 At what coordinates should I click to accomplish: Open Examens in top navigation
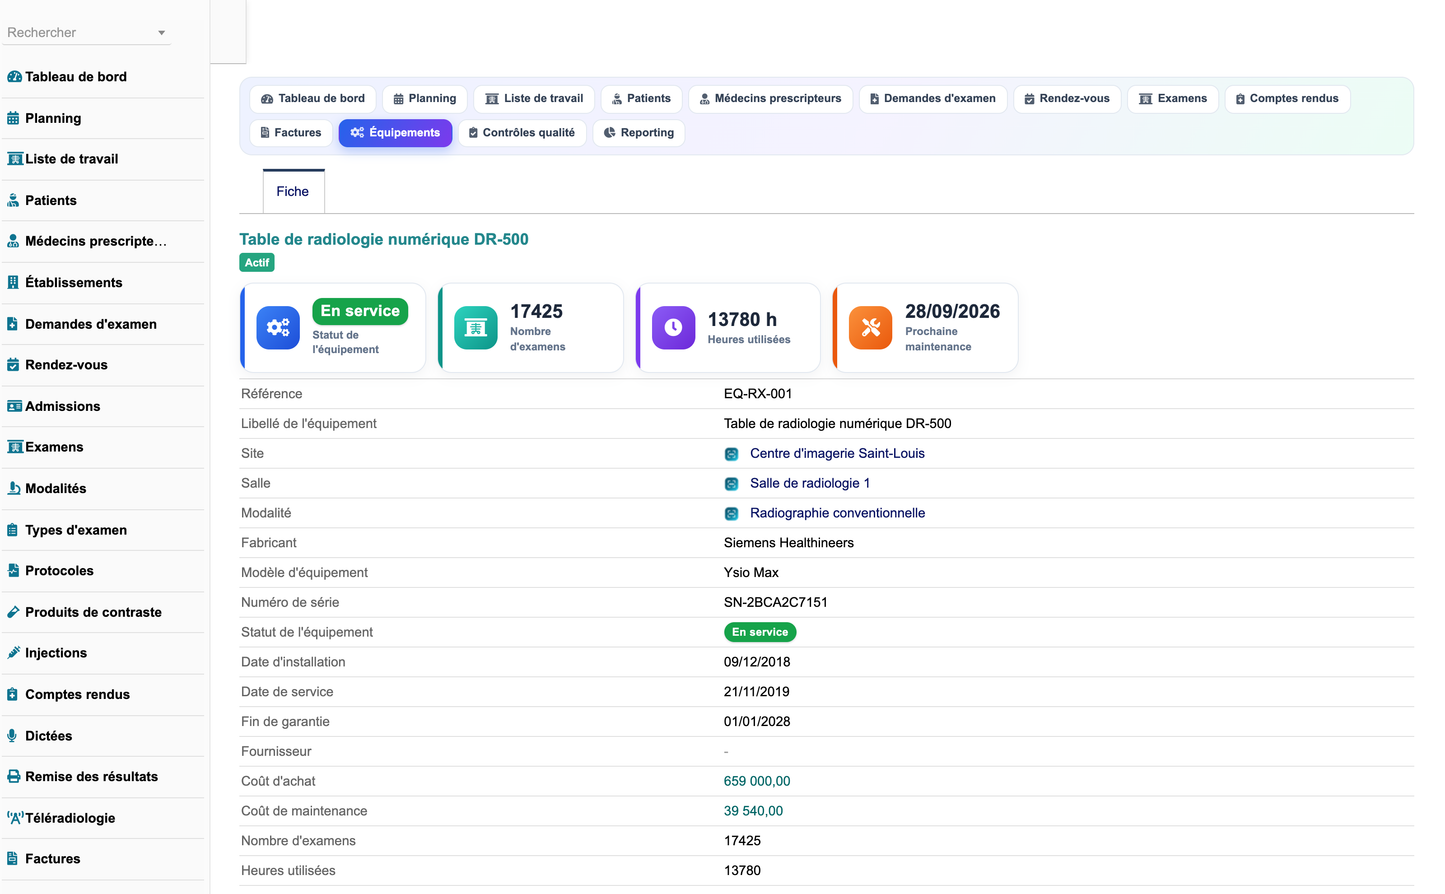pos(1174,99)
